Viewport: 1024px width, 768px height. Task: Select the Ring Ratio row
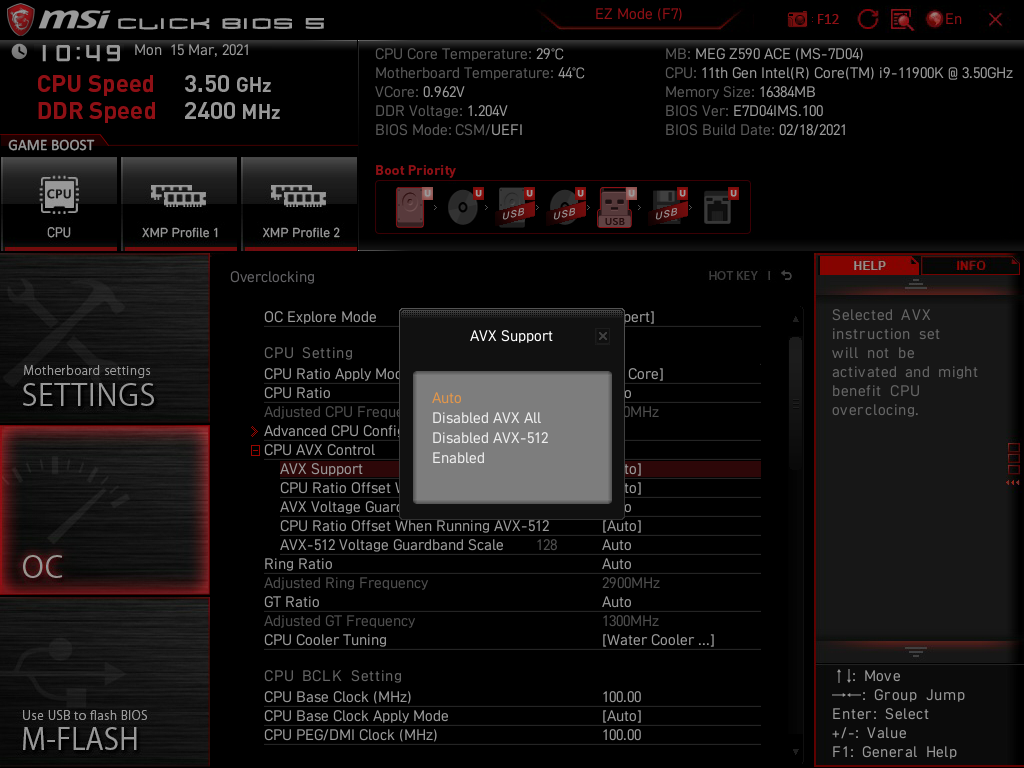(x=512, y=564)
